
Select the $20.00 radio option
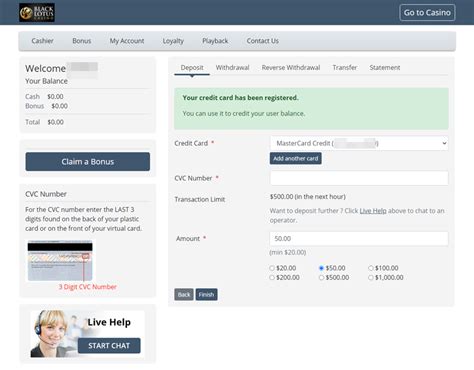point(272,268)
